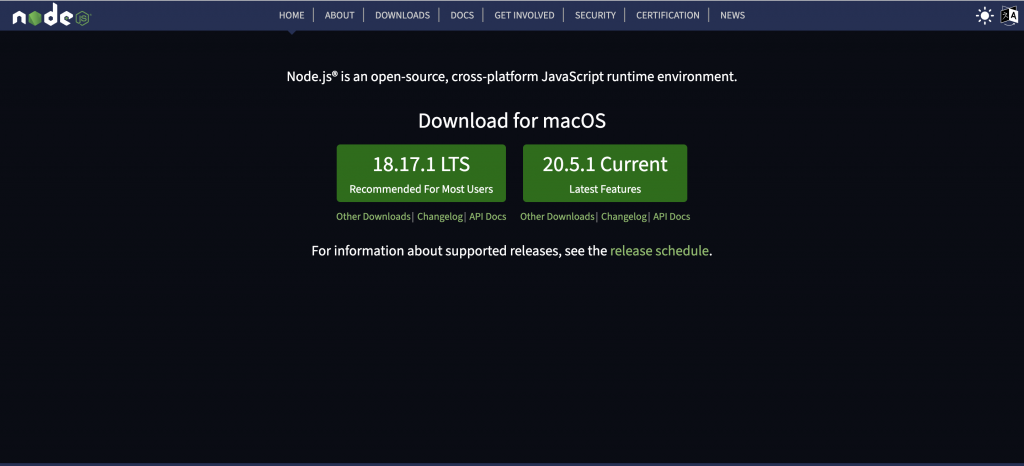This screenshot has height=466, width=1024.
Task: Toggle dark/light theme sun icon
Action: click(x=984, y=16)
